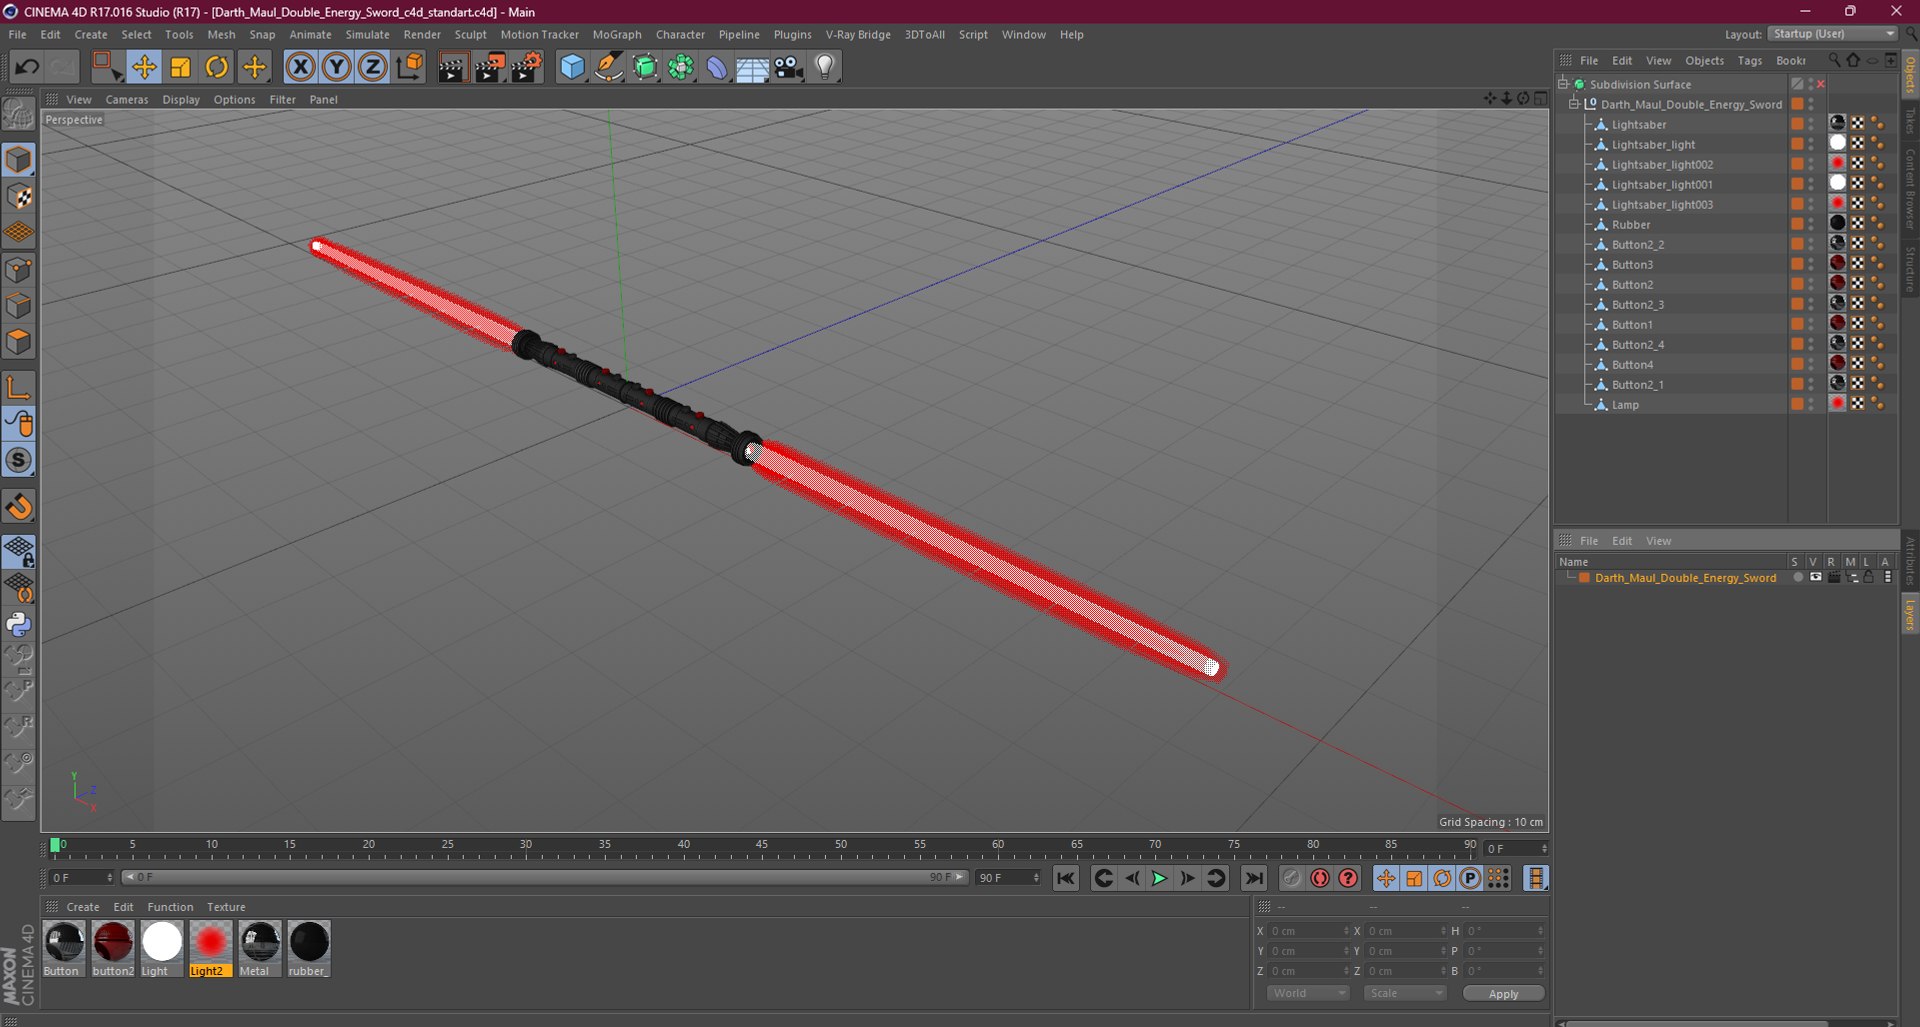Image resolution: width=1920 pixels, height=1027 pixels.
Task: Select the Lamp object
Action: (x=1625, y=404)
